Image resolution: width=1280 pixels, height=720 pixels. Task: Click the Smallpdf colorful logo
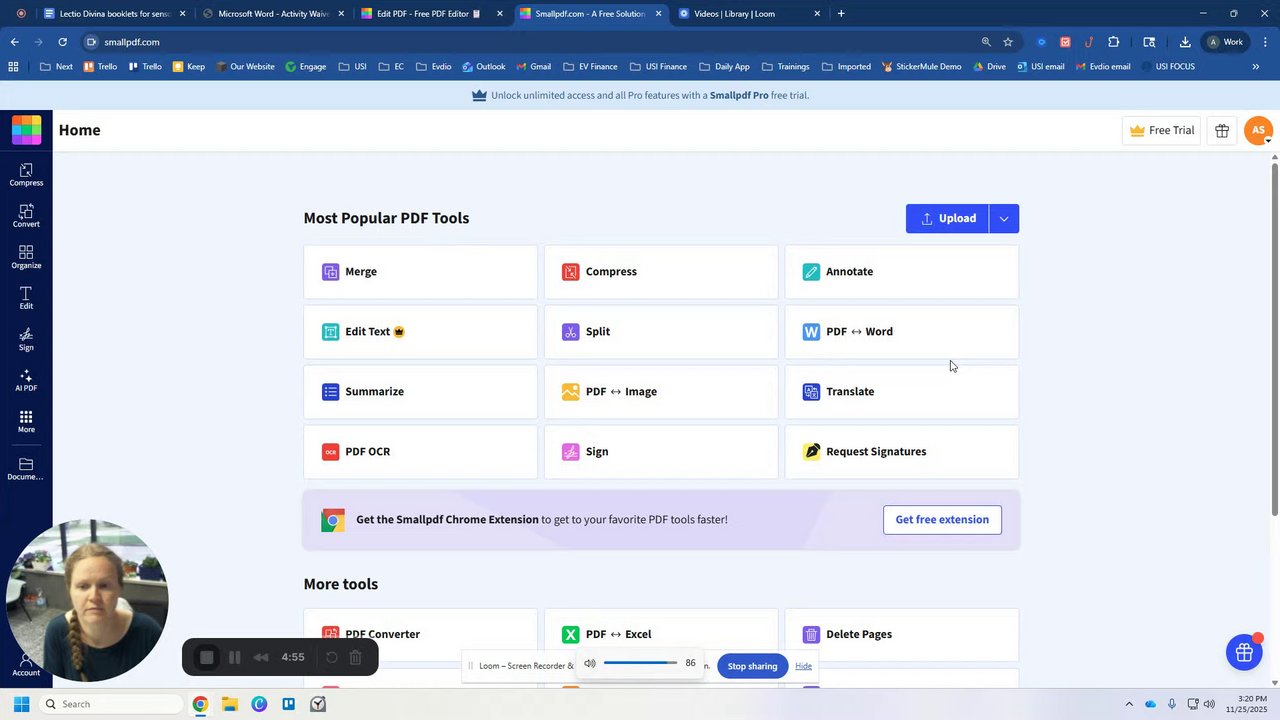click(x=26, y=130)
